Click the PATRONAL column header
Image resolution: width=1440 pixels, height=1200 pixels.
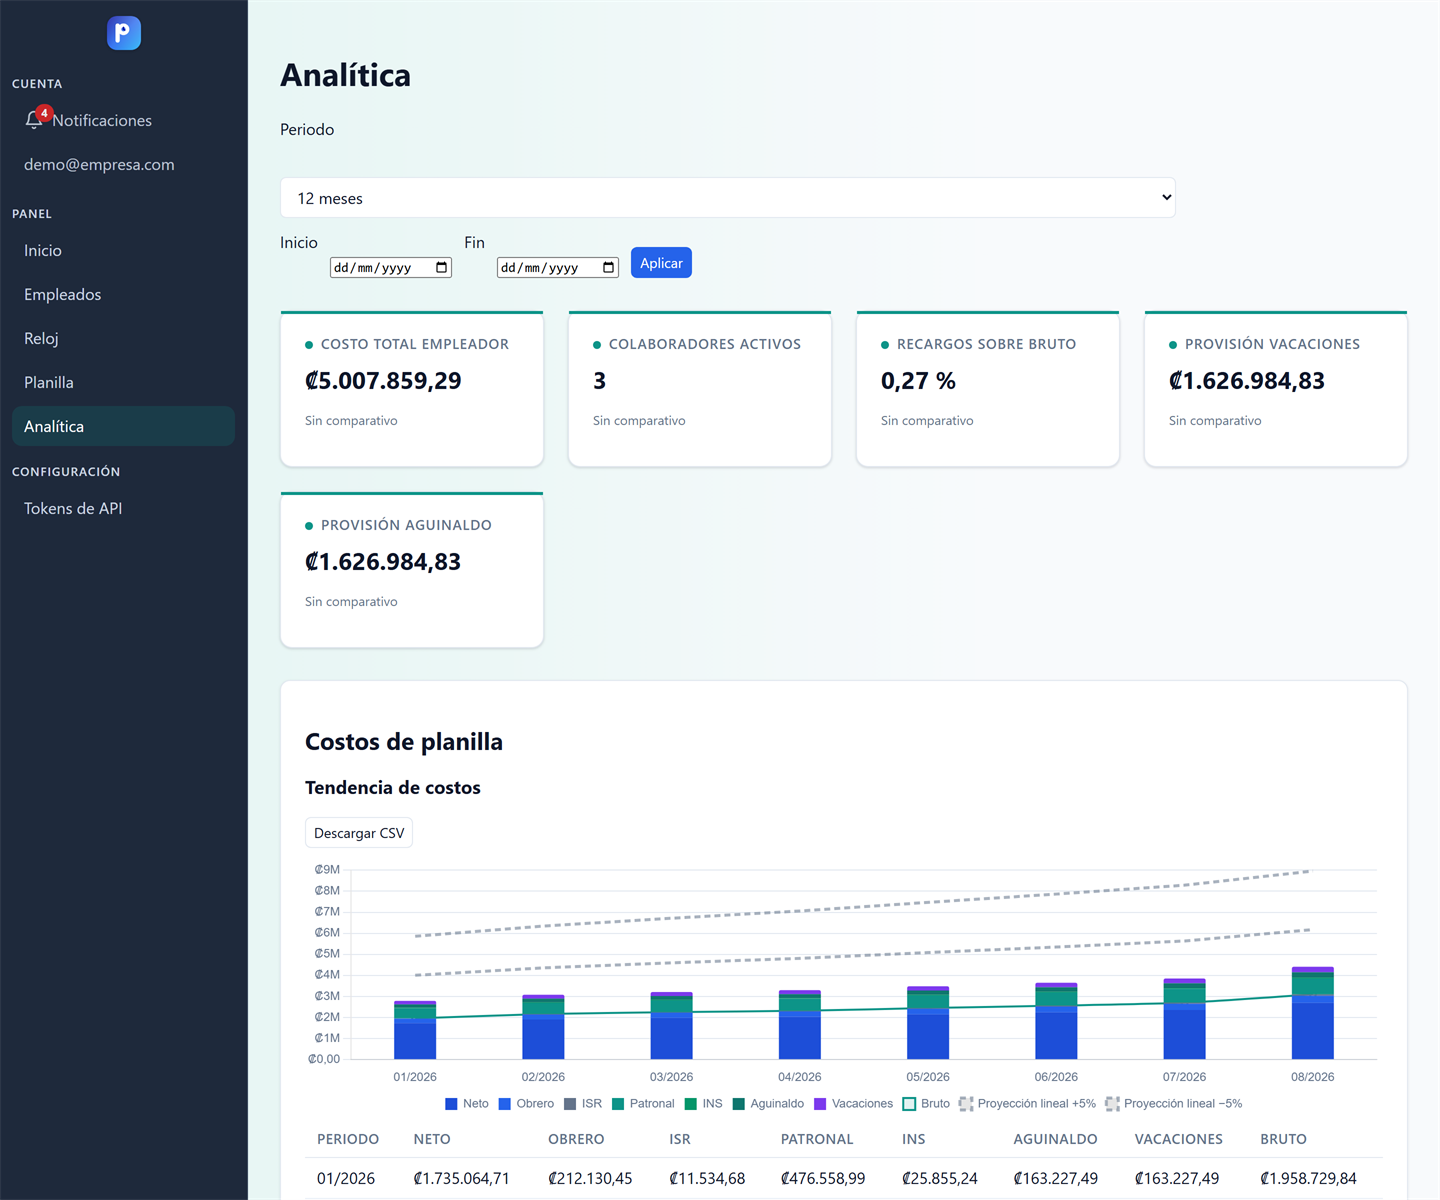pyautogui.click(x=817, y=1139)
